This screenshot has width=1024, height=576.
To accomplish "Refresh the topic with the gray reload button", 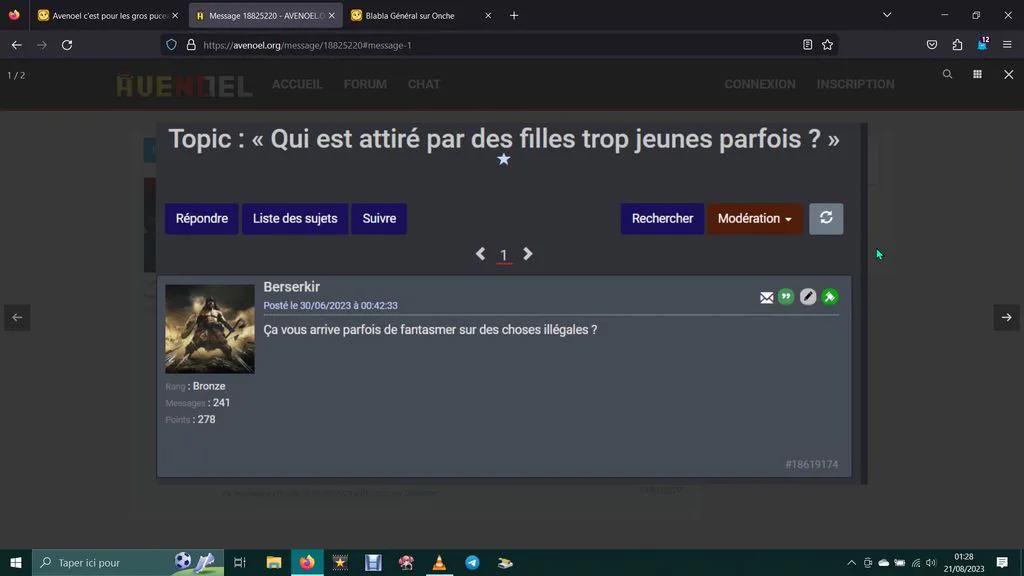I will click(826, 218).
